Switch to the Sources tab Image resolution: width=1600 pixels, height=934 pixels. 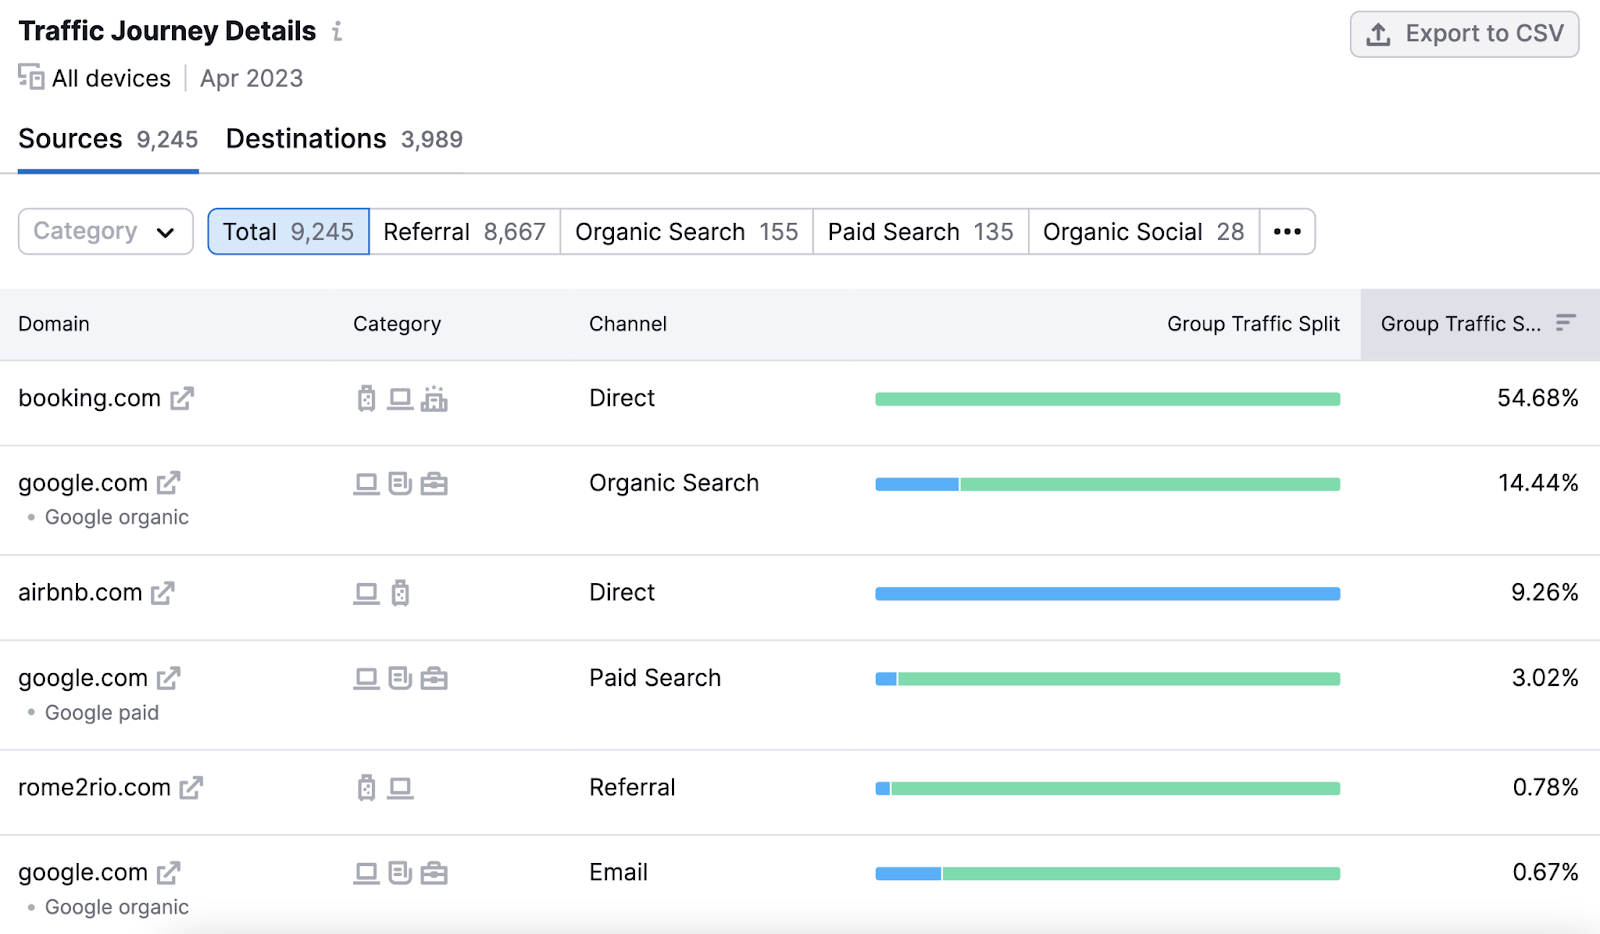[108, 139]
